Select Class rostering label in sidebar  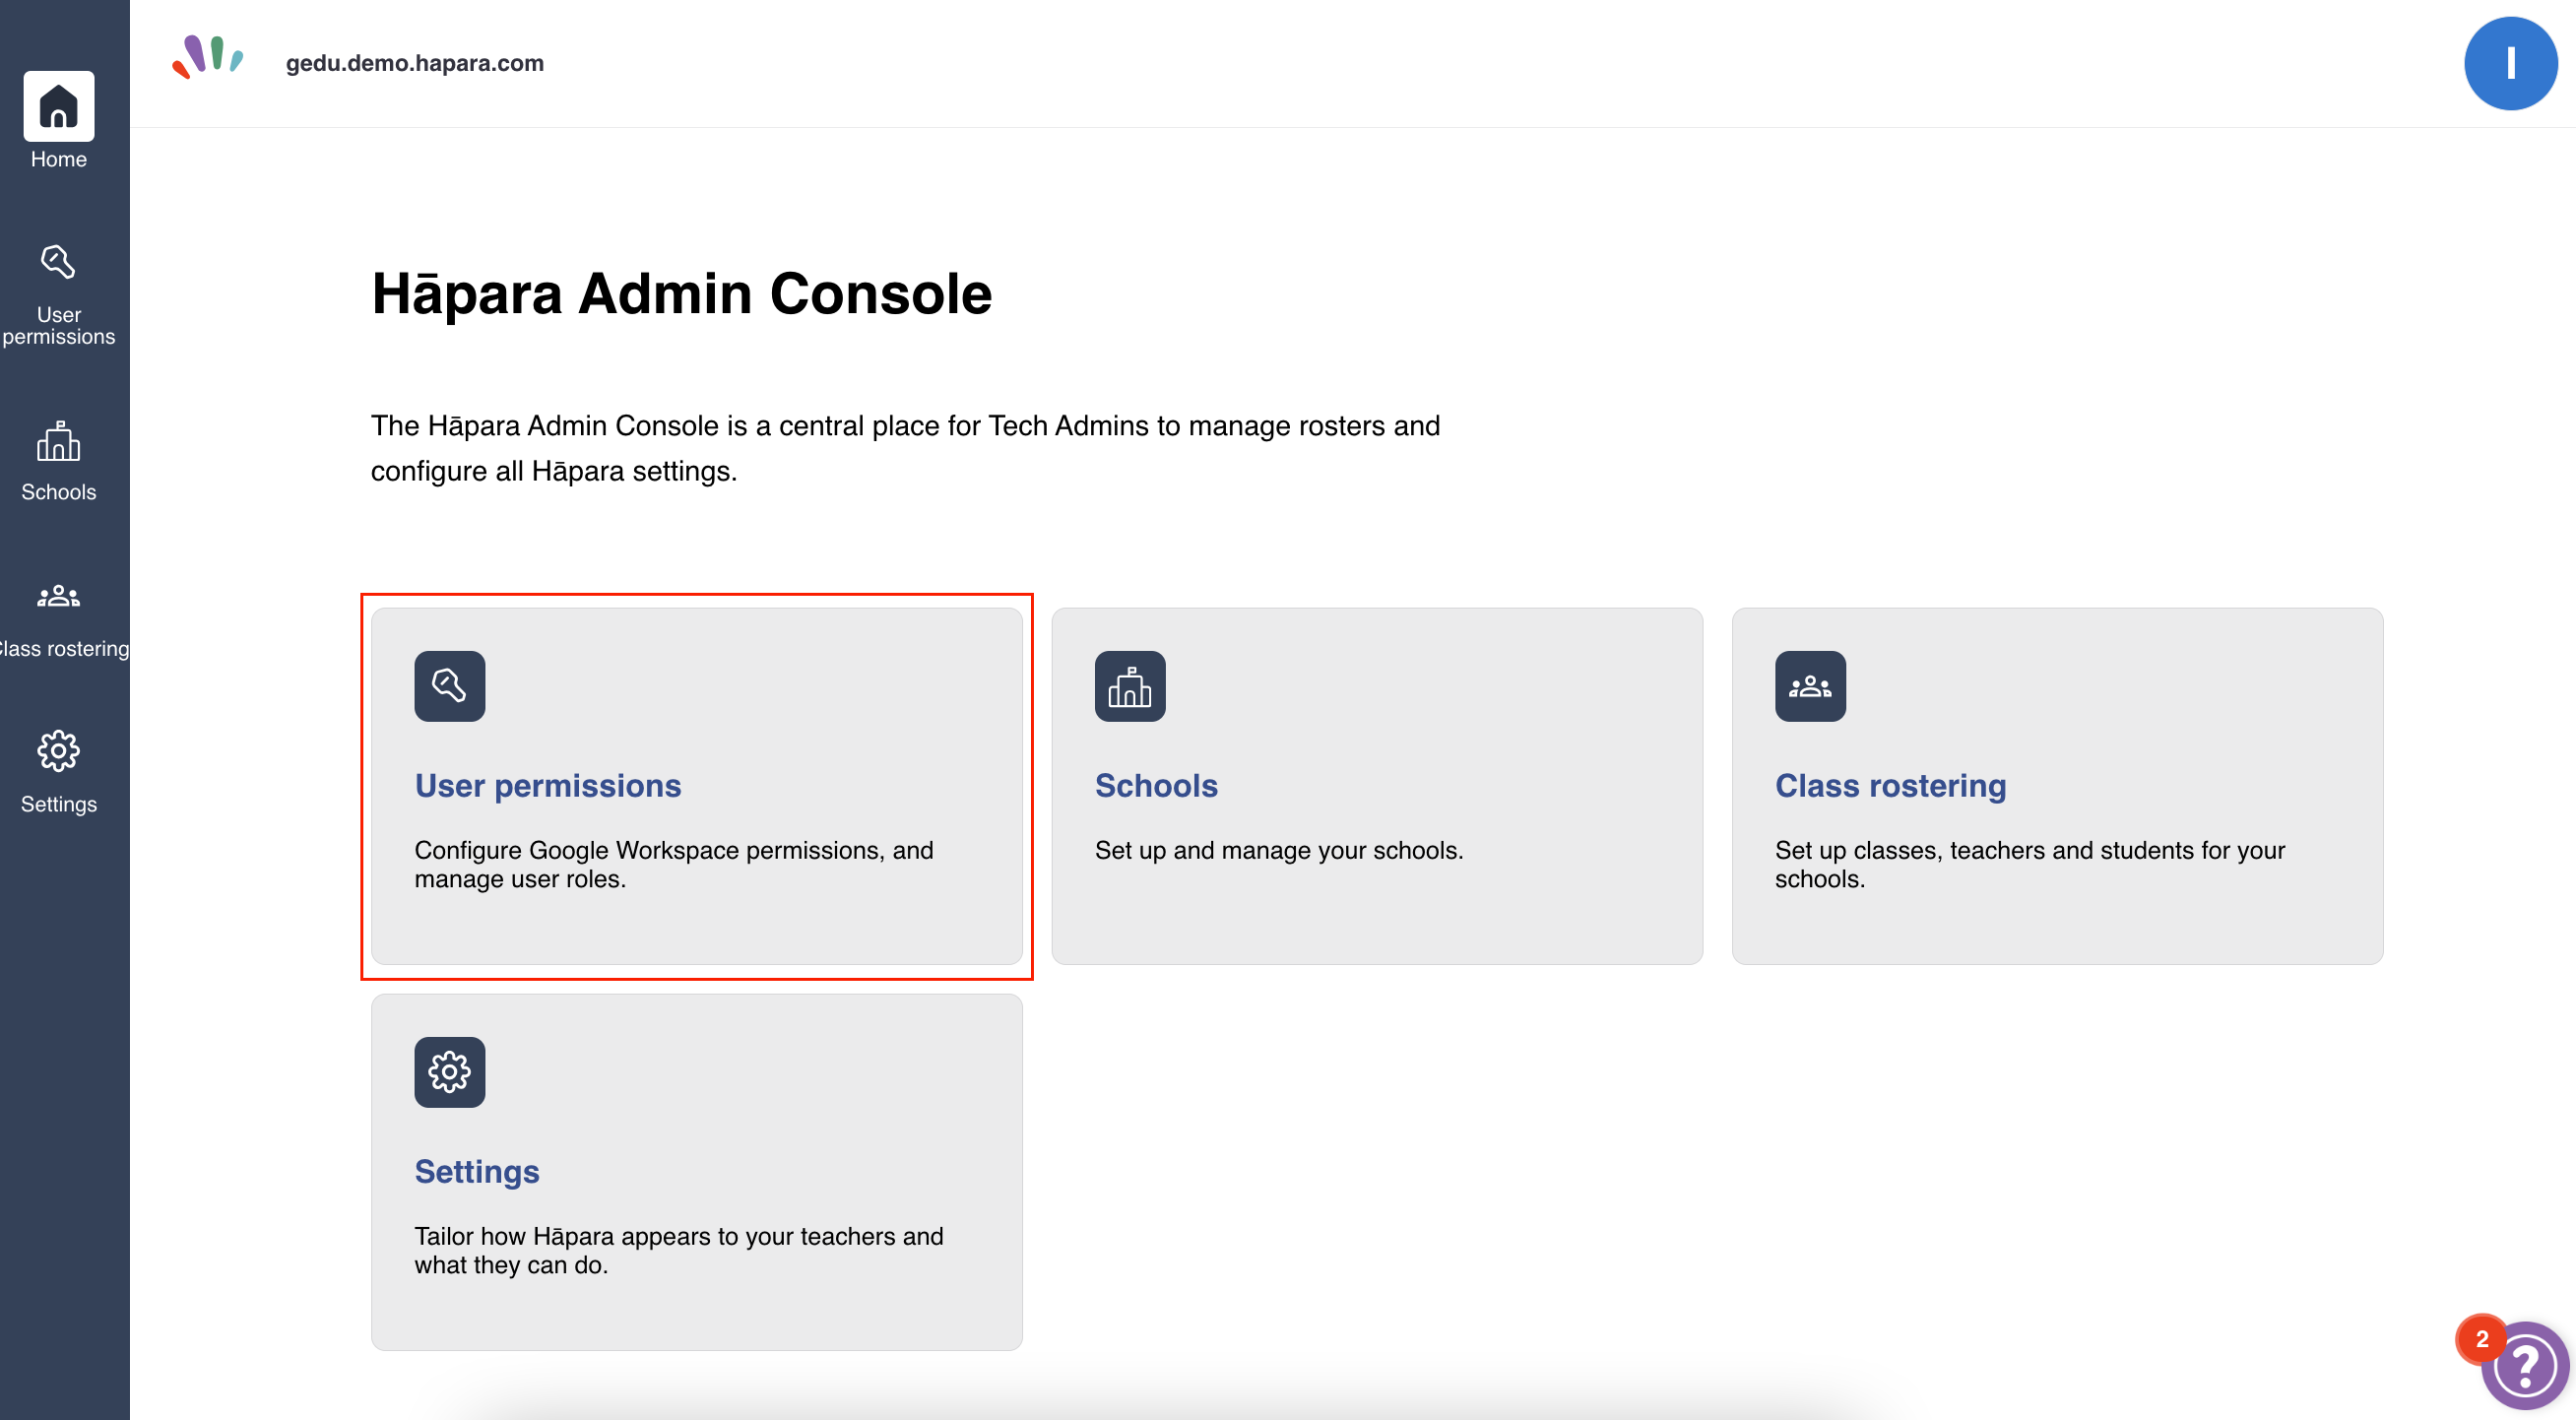tap(65, 649)
